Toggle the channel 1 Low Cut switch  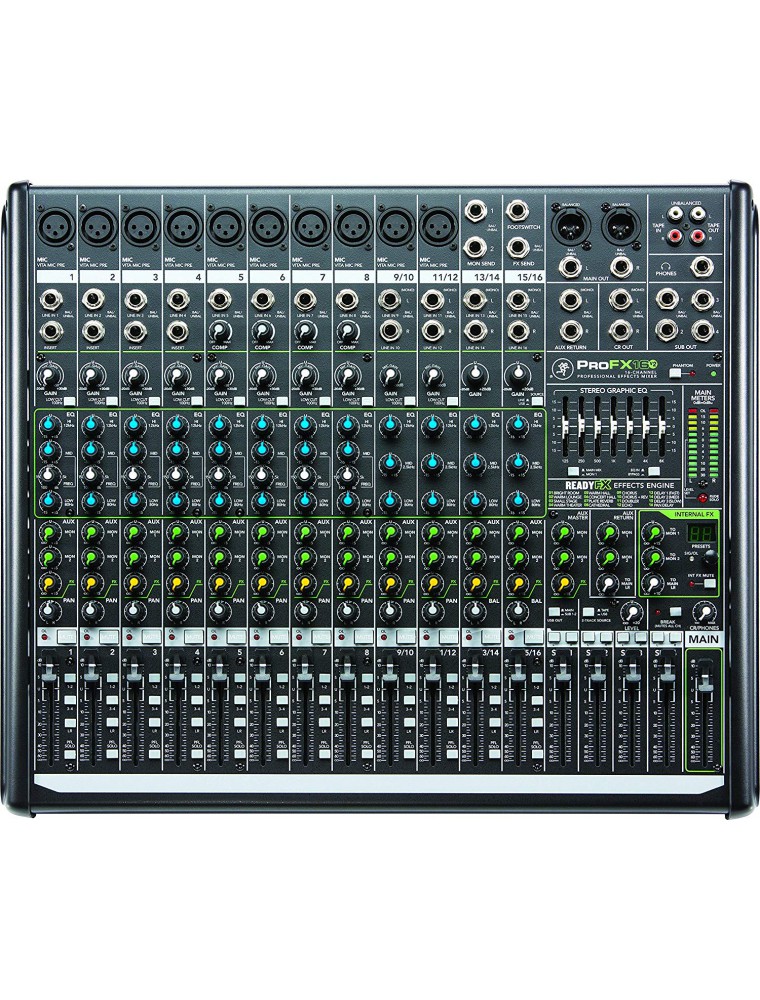(68, 401)
